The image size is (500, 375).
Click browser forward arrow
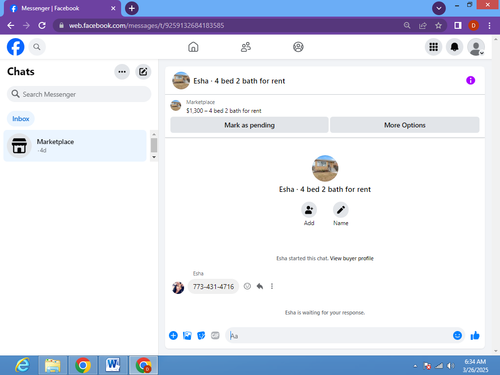[26, 25]
